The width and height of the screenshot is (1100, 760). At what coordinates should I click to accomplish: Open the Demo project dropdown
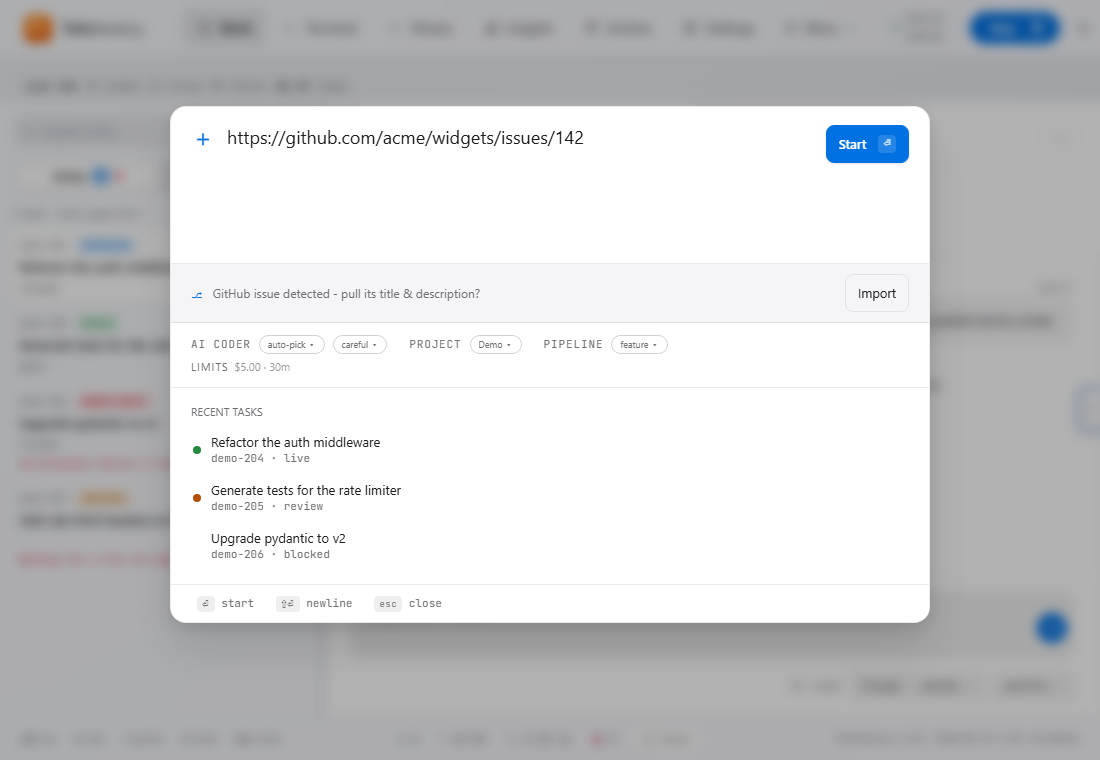coord(495,345)
